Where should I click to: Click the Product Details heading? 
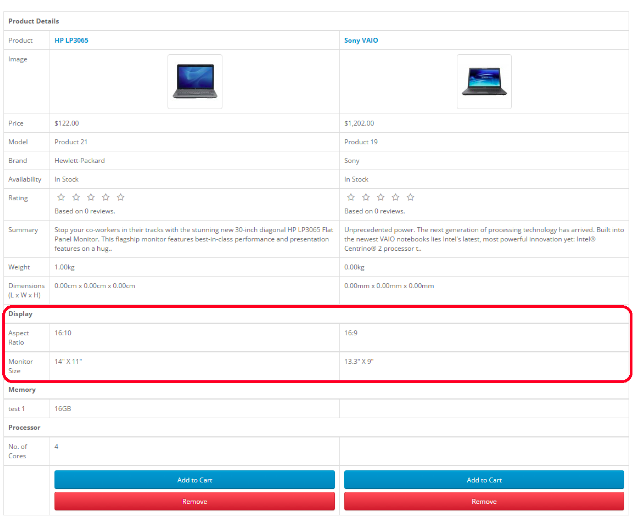click(34, 21)
